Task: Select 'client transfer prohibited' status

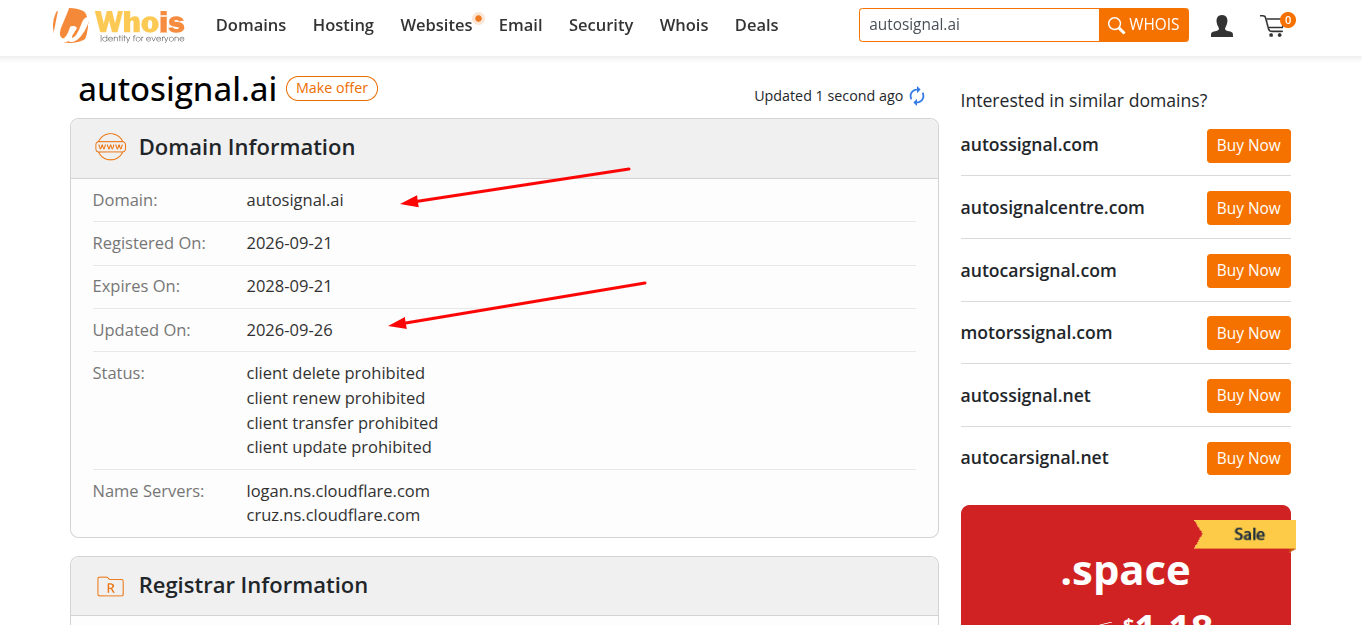Action: click(x=342, y=423)
